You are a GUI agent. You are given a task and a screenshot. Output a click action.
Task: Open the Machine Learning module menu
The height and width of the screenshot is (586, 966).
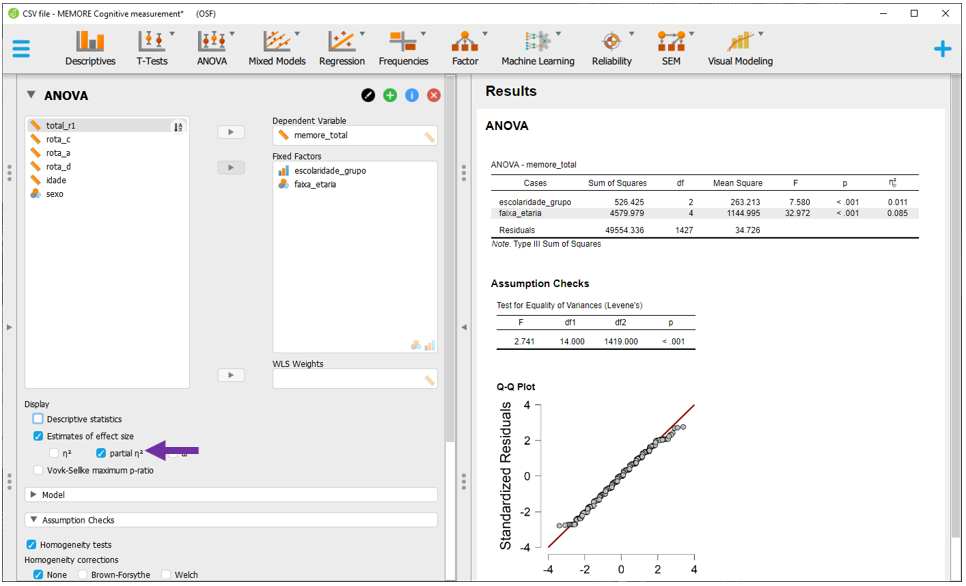[x=538, y=48]
